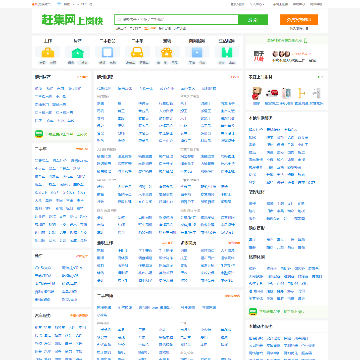Click the three-faces photo in the ad banner
360x360 pixels.
pos(281,54)
